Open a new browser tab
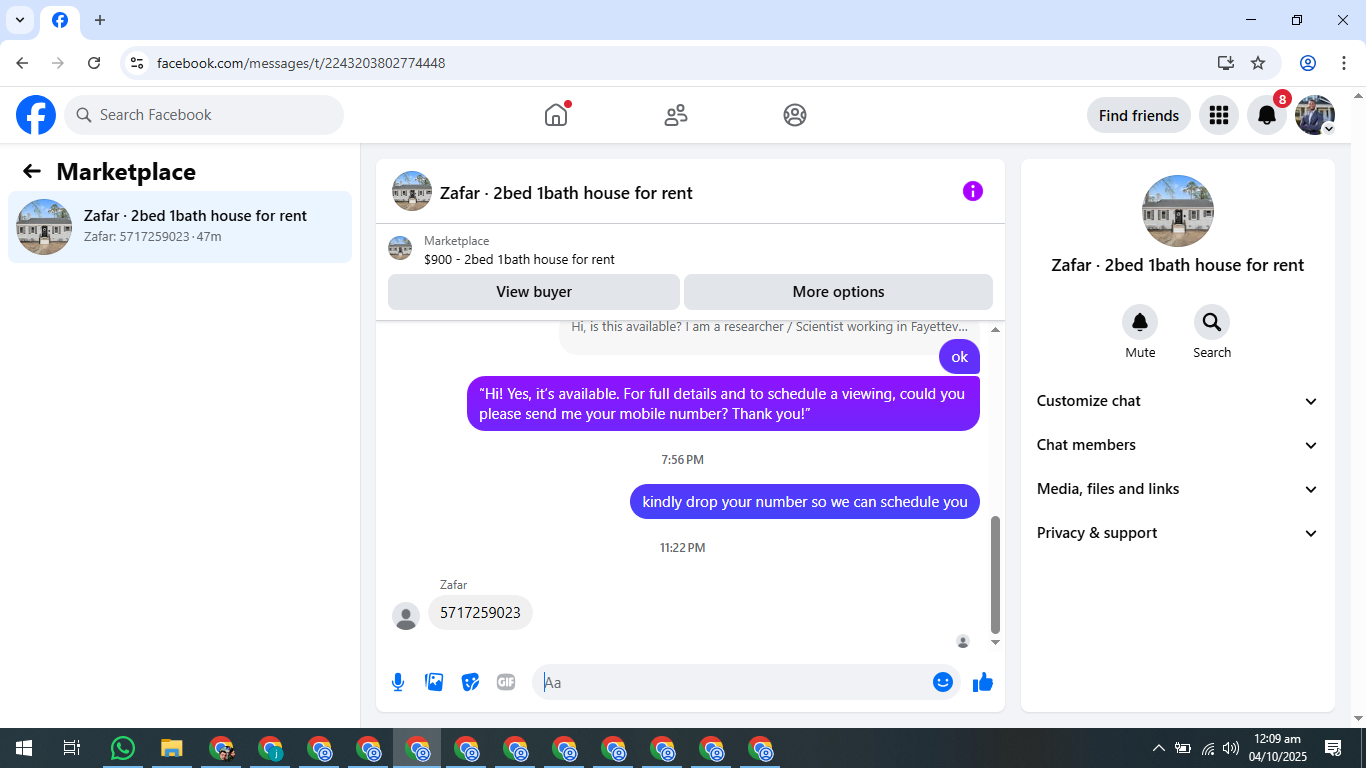Screen dimensions: 1366x768 pyautogui.click(x=100, y=20)
